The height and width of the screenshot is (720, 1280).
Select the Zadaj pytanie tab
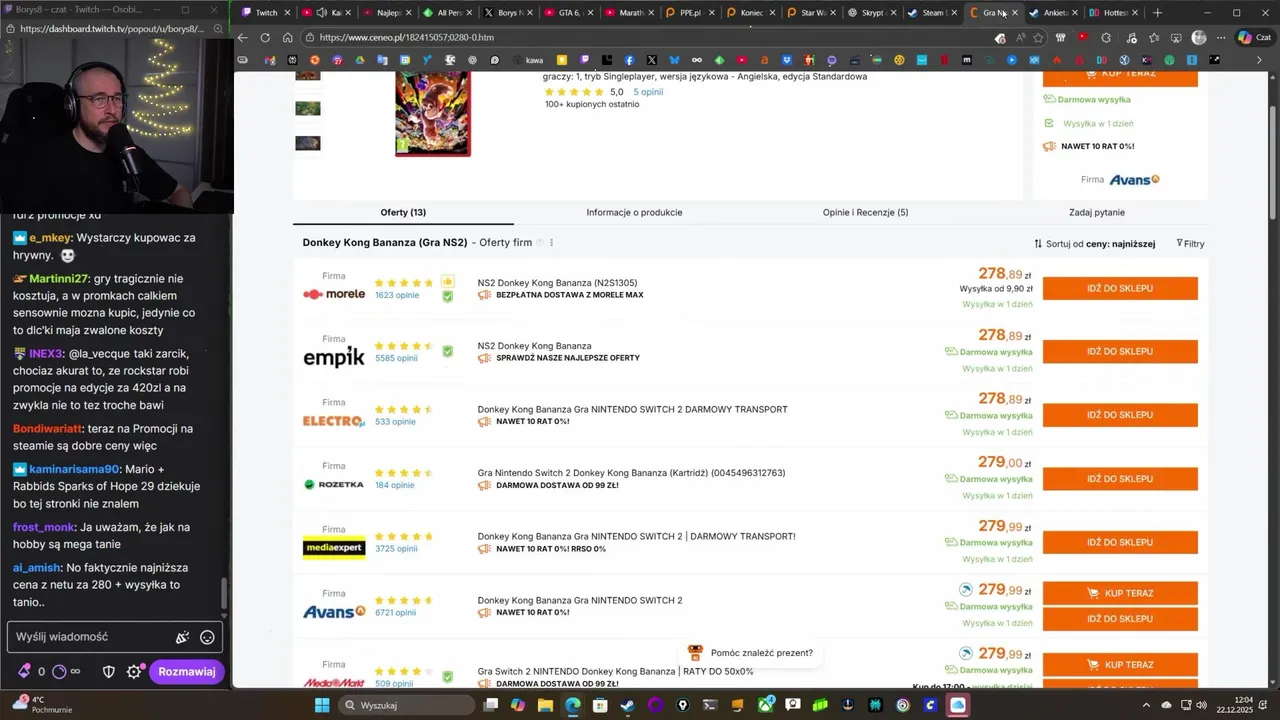click(1097, 212)
